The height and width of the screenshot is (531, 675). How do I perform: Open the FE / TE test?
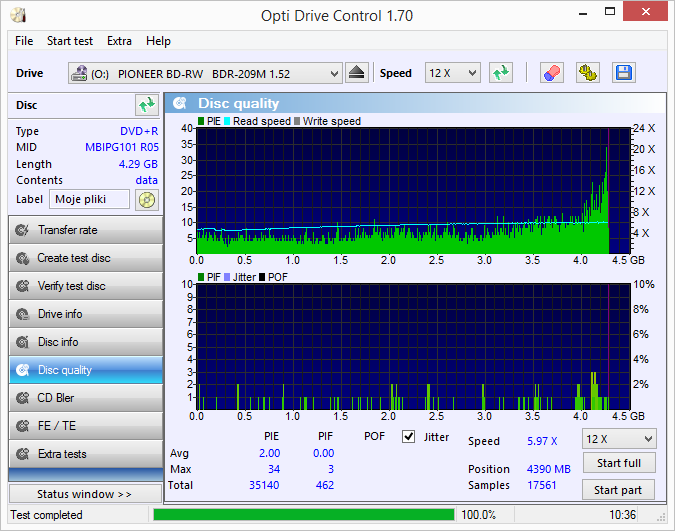pos(86,426)
